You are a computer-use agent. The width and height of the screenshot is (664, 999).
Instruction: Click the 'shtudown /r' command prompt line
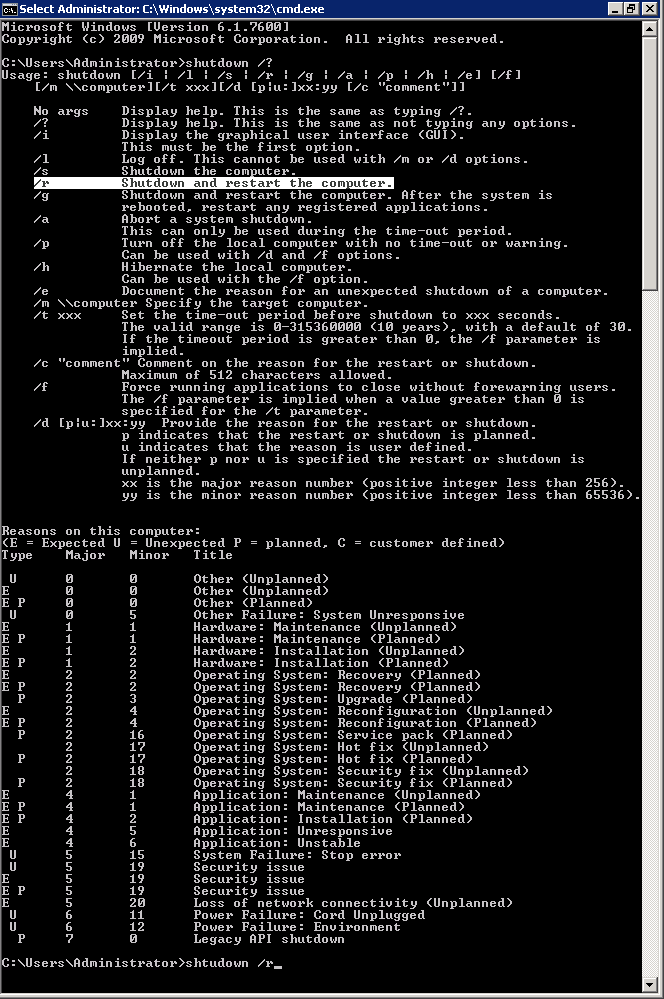pyautogui.click(x=138, y=963)
